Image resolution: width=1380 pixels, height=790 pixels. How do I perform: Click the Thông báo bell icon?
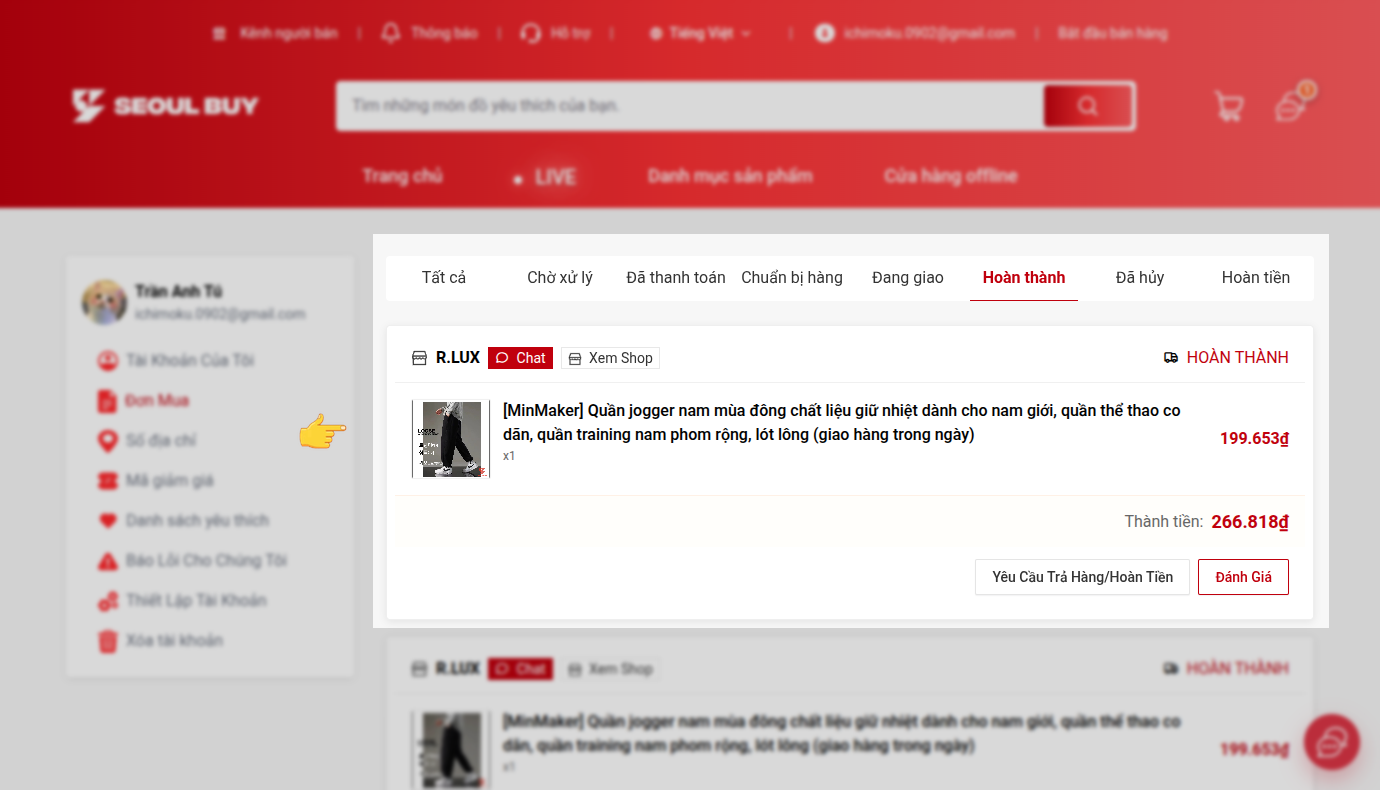(390, 33)
